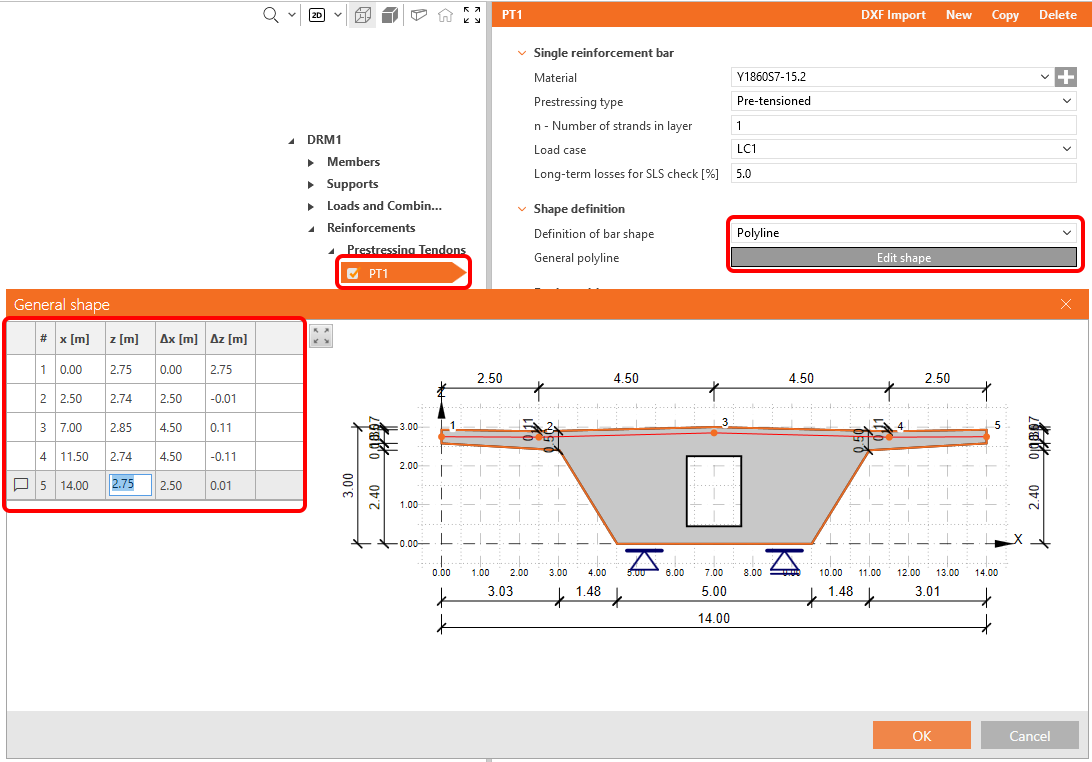Image resolution: width=1092 pixels, height=762 pixels.
Task: Add new material with the plus icon
Action: [x=1066, y=77]
